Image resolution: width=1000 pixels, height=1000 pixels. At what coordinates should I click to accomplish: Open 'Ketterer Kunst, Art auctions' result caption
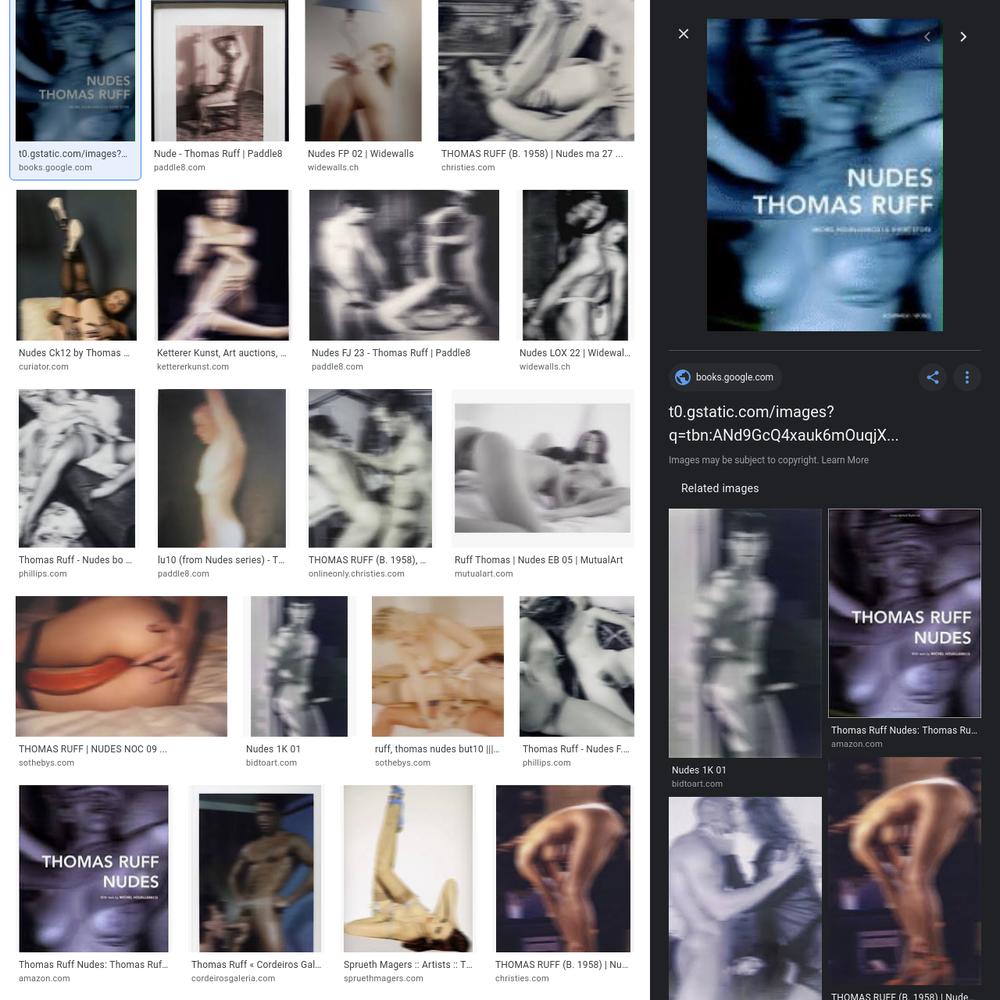click(221, 353)
